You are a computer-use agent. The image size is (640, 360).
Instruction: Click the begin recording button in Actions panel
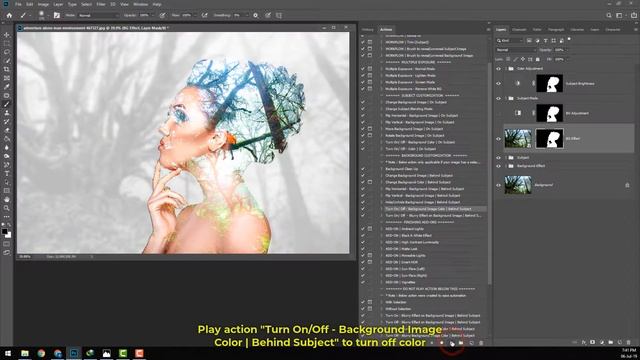click(x=441, y=343)
